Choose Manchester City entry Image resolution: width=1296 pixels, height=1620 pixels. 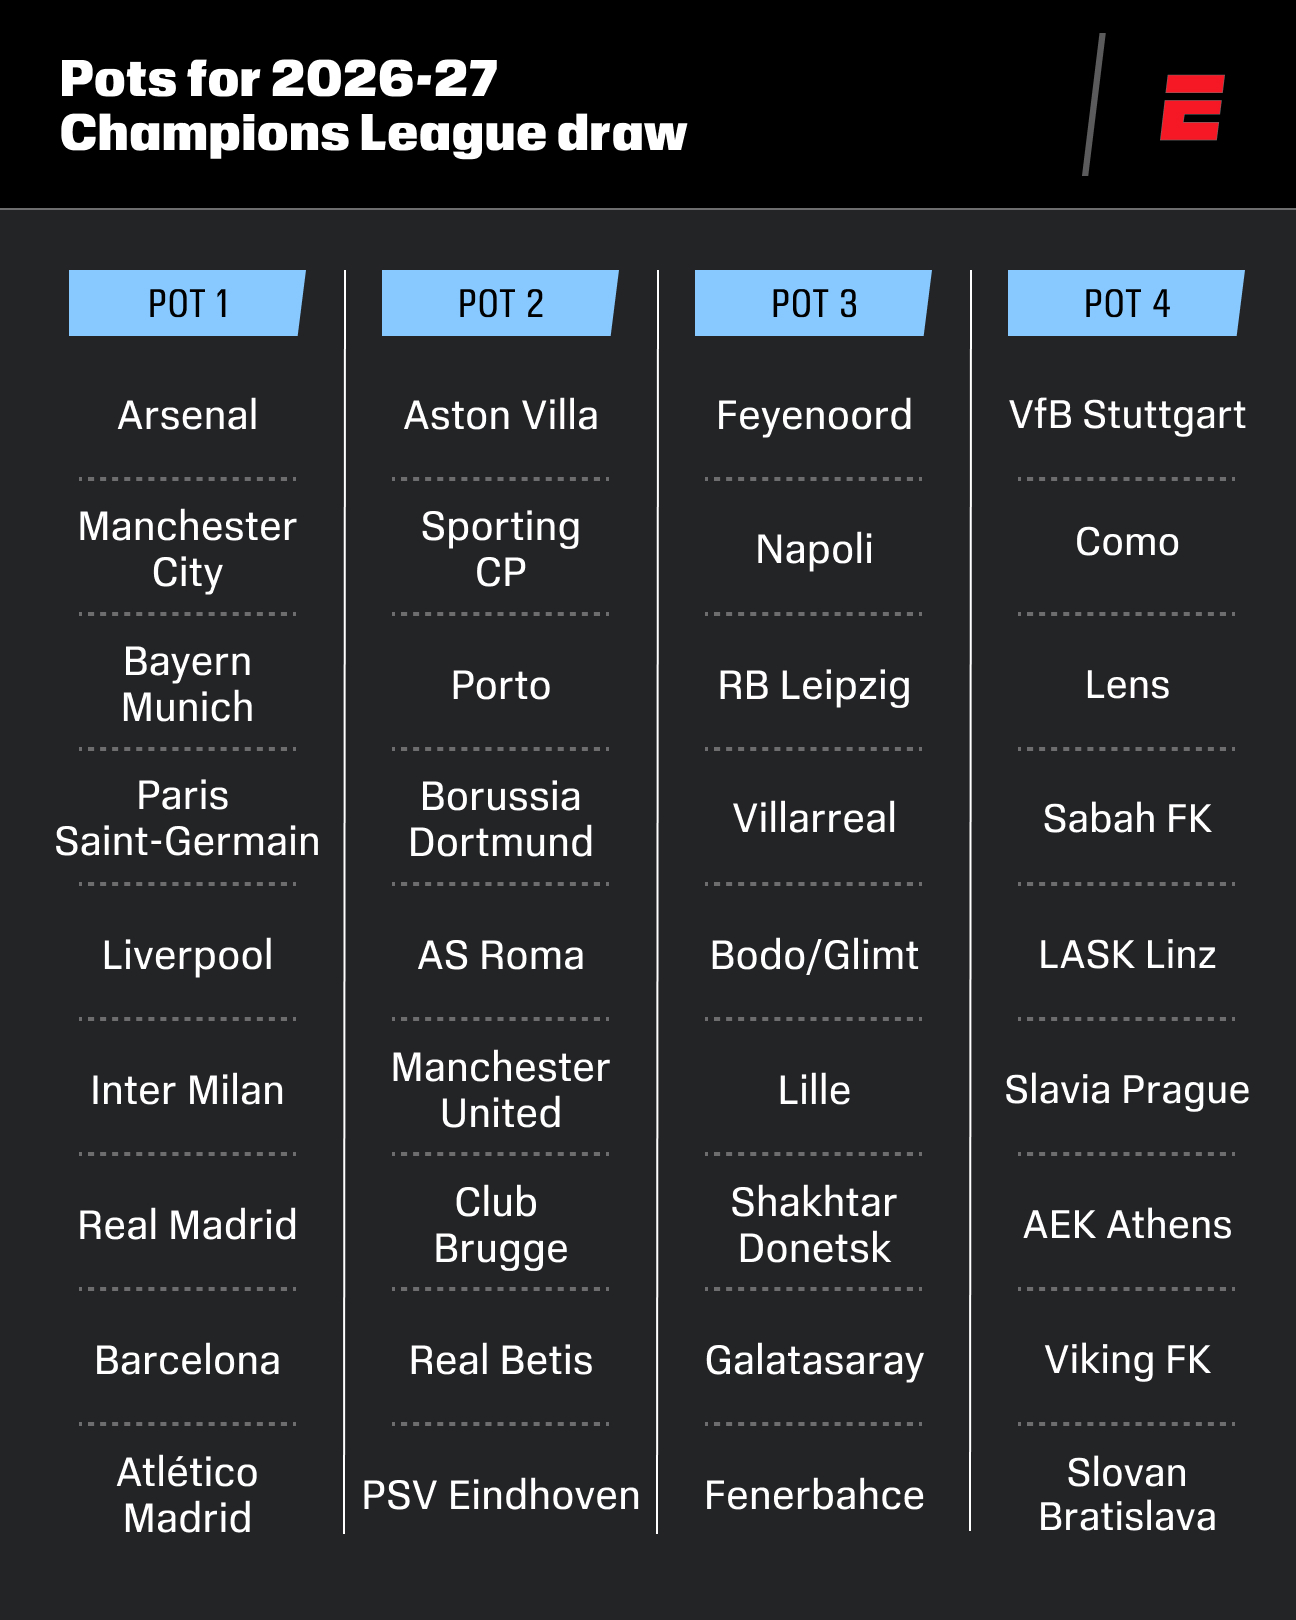pyautogui.click(x=188, y=549)
